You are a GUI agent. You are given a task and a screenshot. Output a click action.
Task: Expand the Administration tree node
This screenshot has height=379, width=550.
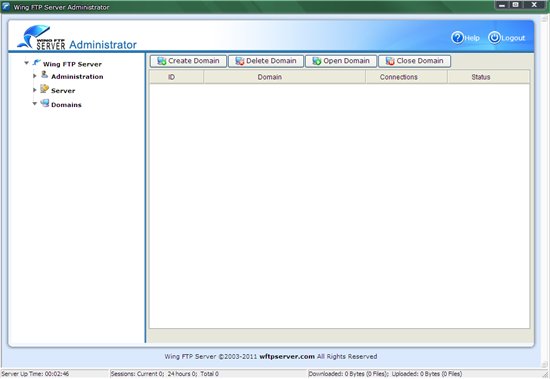pos(34,76)
